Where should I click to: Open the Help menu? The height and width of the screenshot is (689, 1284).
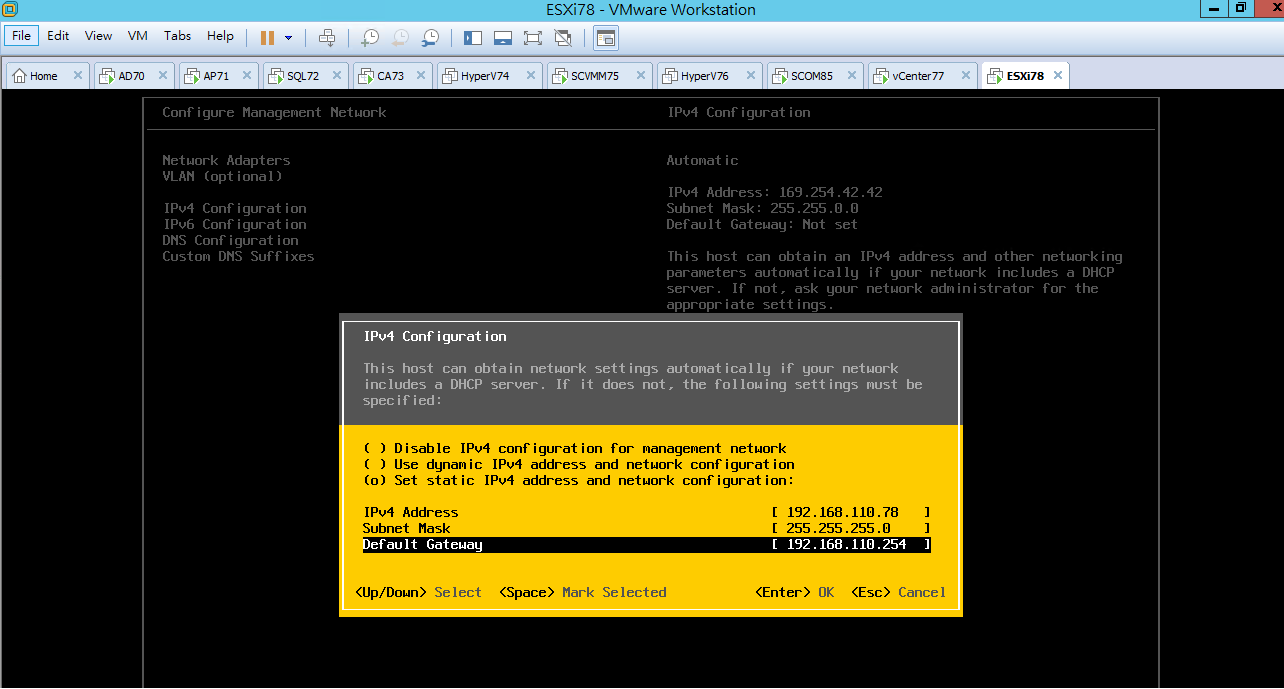click(x=220, y=36)
